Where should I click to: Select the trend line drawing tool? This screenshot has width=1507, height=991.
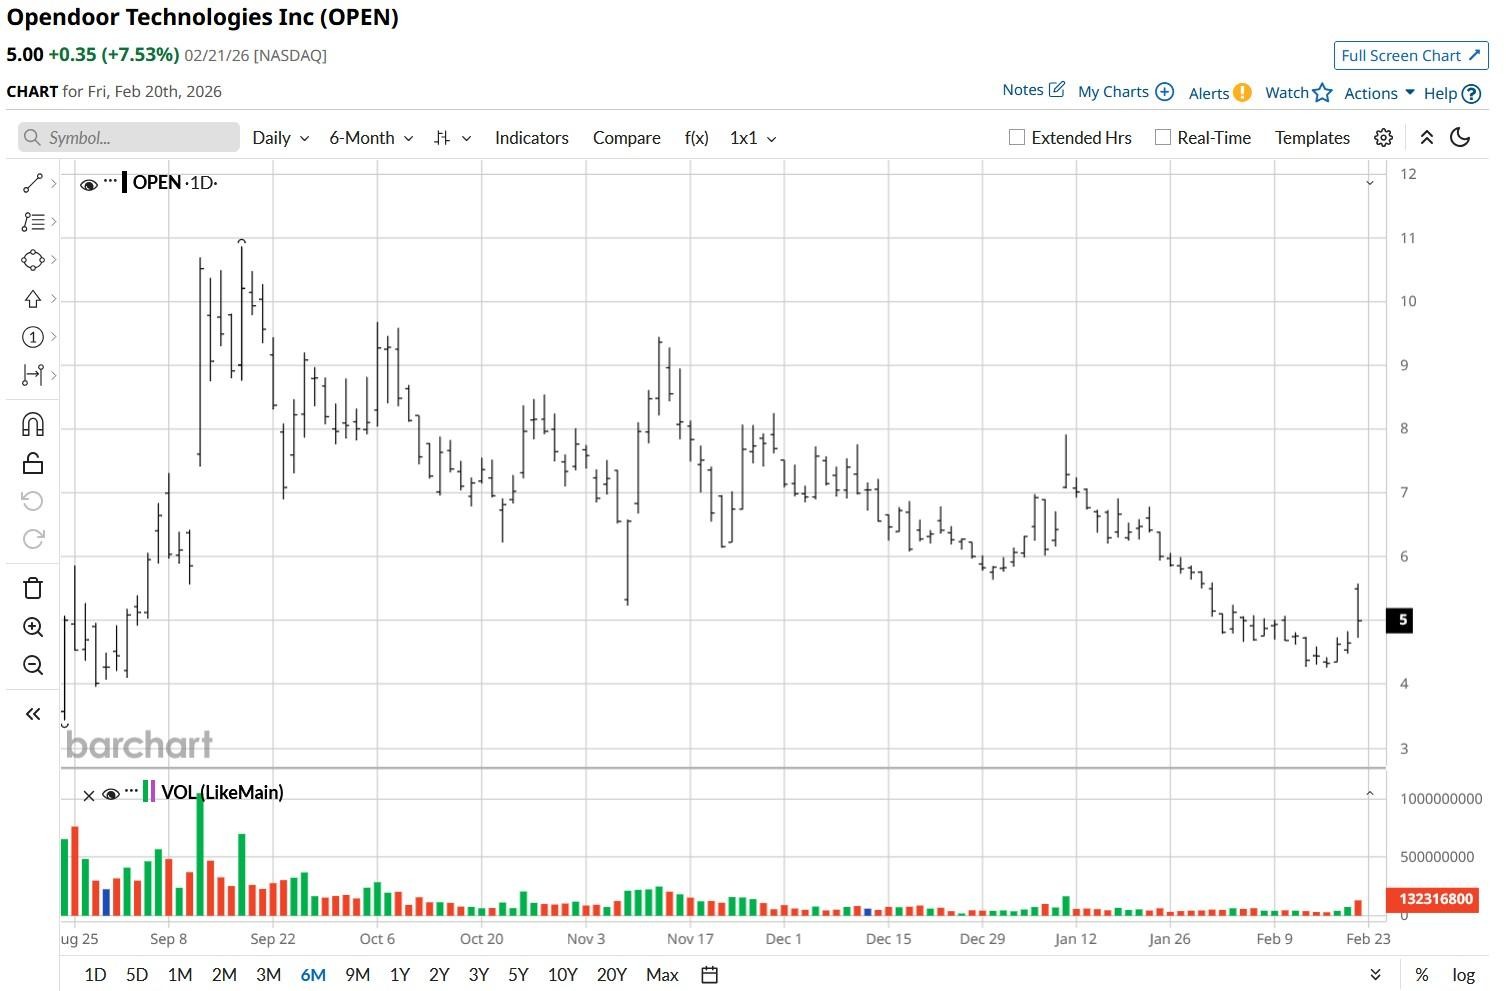tap(33, 183)
